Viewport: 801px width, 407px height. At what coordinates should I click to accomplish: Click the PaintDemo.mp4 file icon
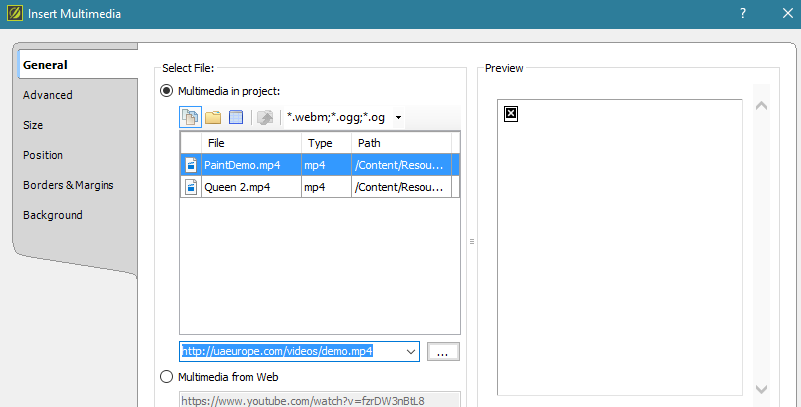[x=191, y=165]
